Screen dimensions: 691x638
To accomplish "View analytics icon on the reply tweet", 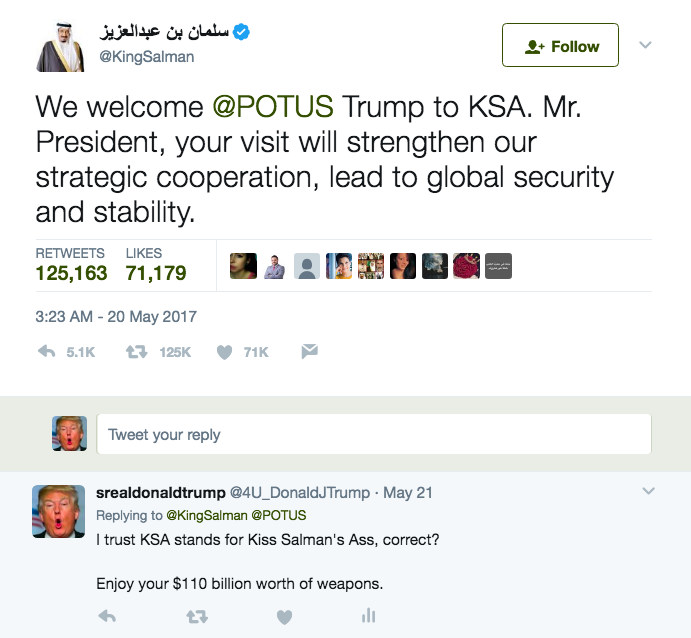I will coord(368,616).
